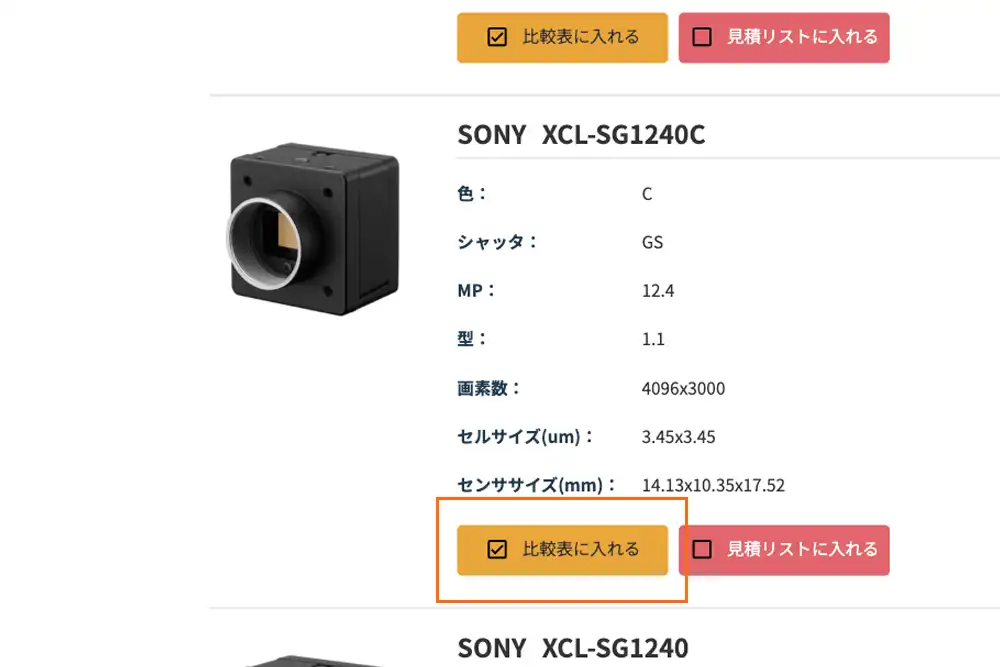
Task: Click the 型 value 1.1
Action: coord(653,339)
